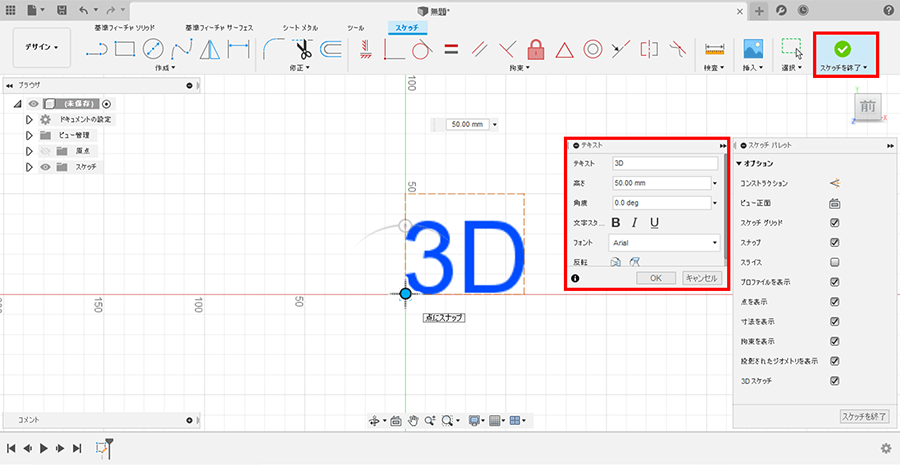The image size is (900, 465).
Task: Click the Underline text style icon
Action: (x=654, y=222)
